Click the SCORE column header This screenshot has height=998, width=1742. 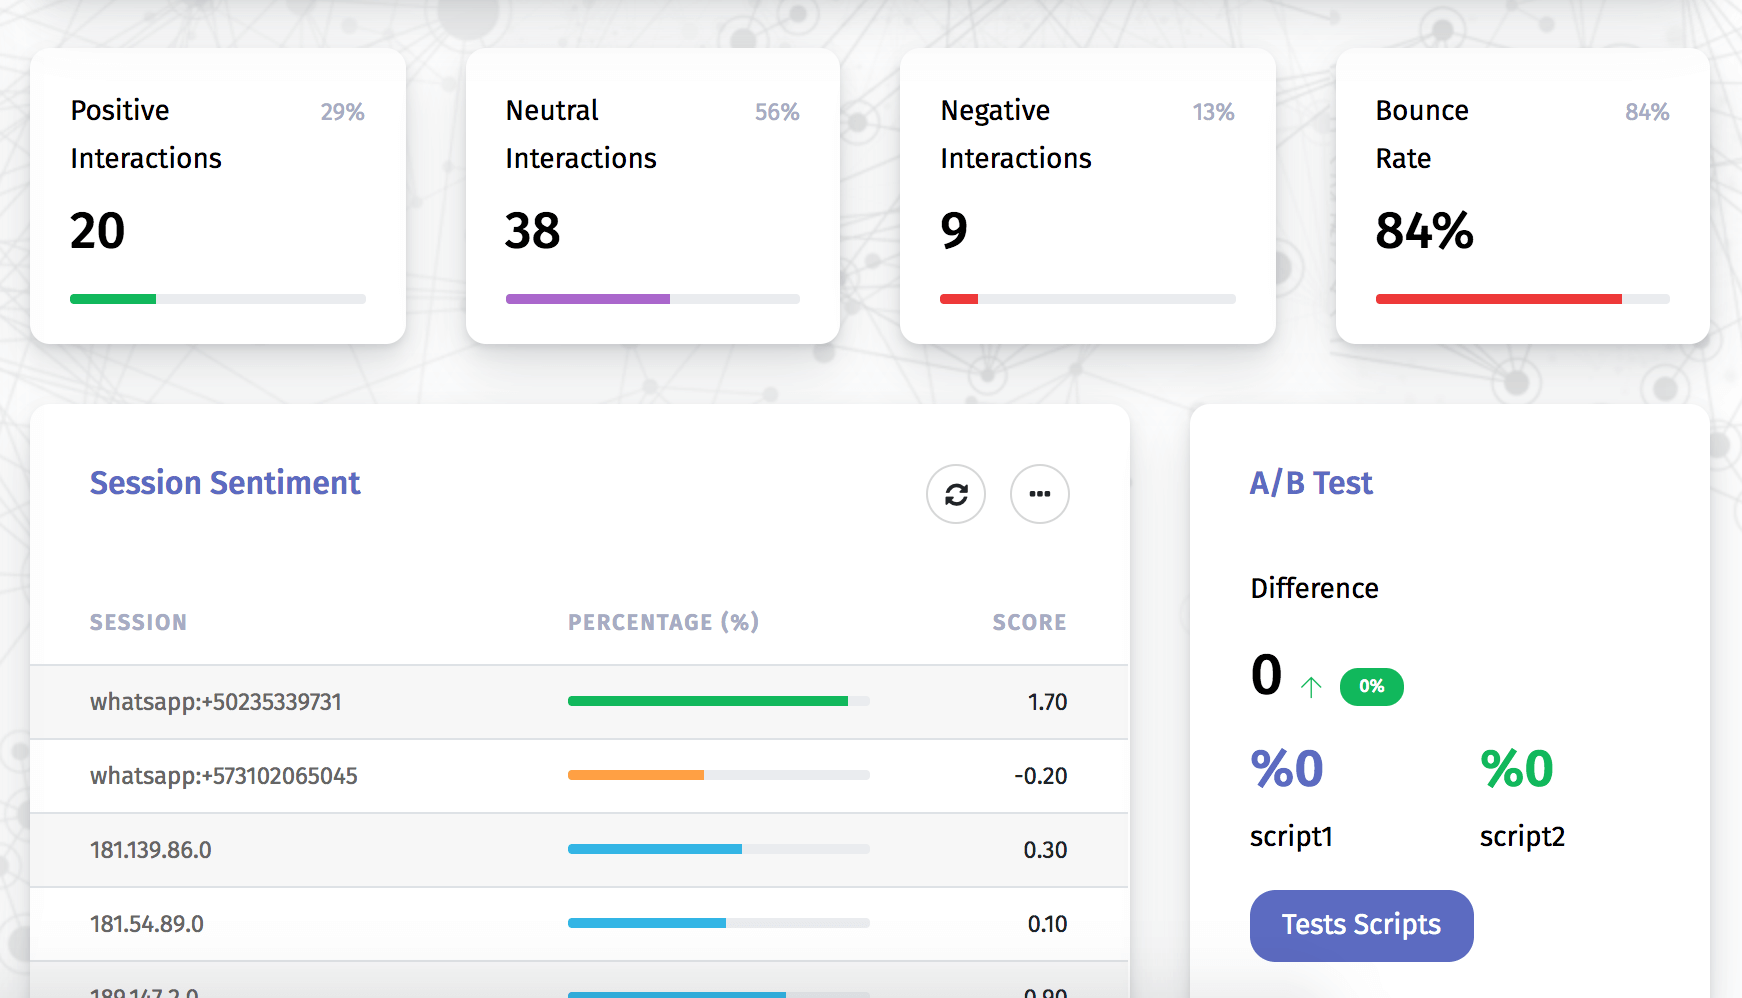pyautogui.click(x=1029, y=622)
